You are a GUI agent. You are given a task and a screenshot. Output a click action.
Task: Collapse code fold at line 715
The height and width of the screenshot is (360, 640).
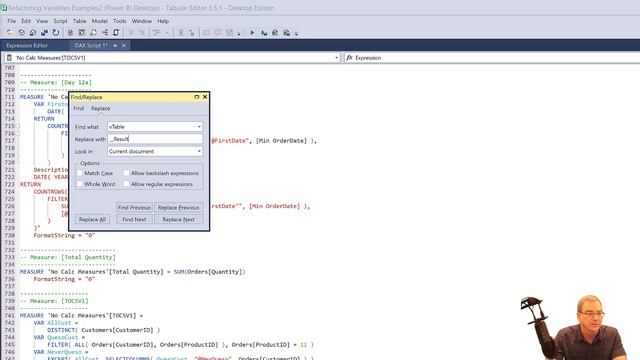(18, 126)
